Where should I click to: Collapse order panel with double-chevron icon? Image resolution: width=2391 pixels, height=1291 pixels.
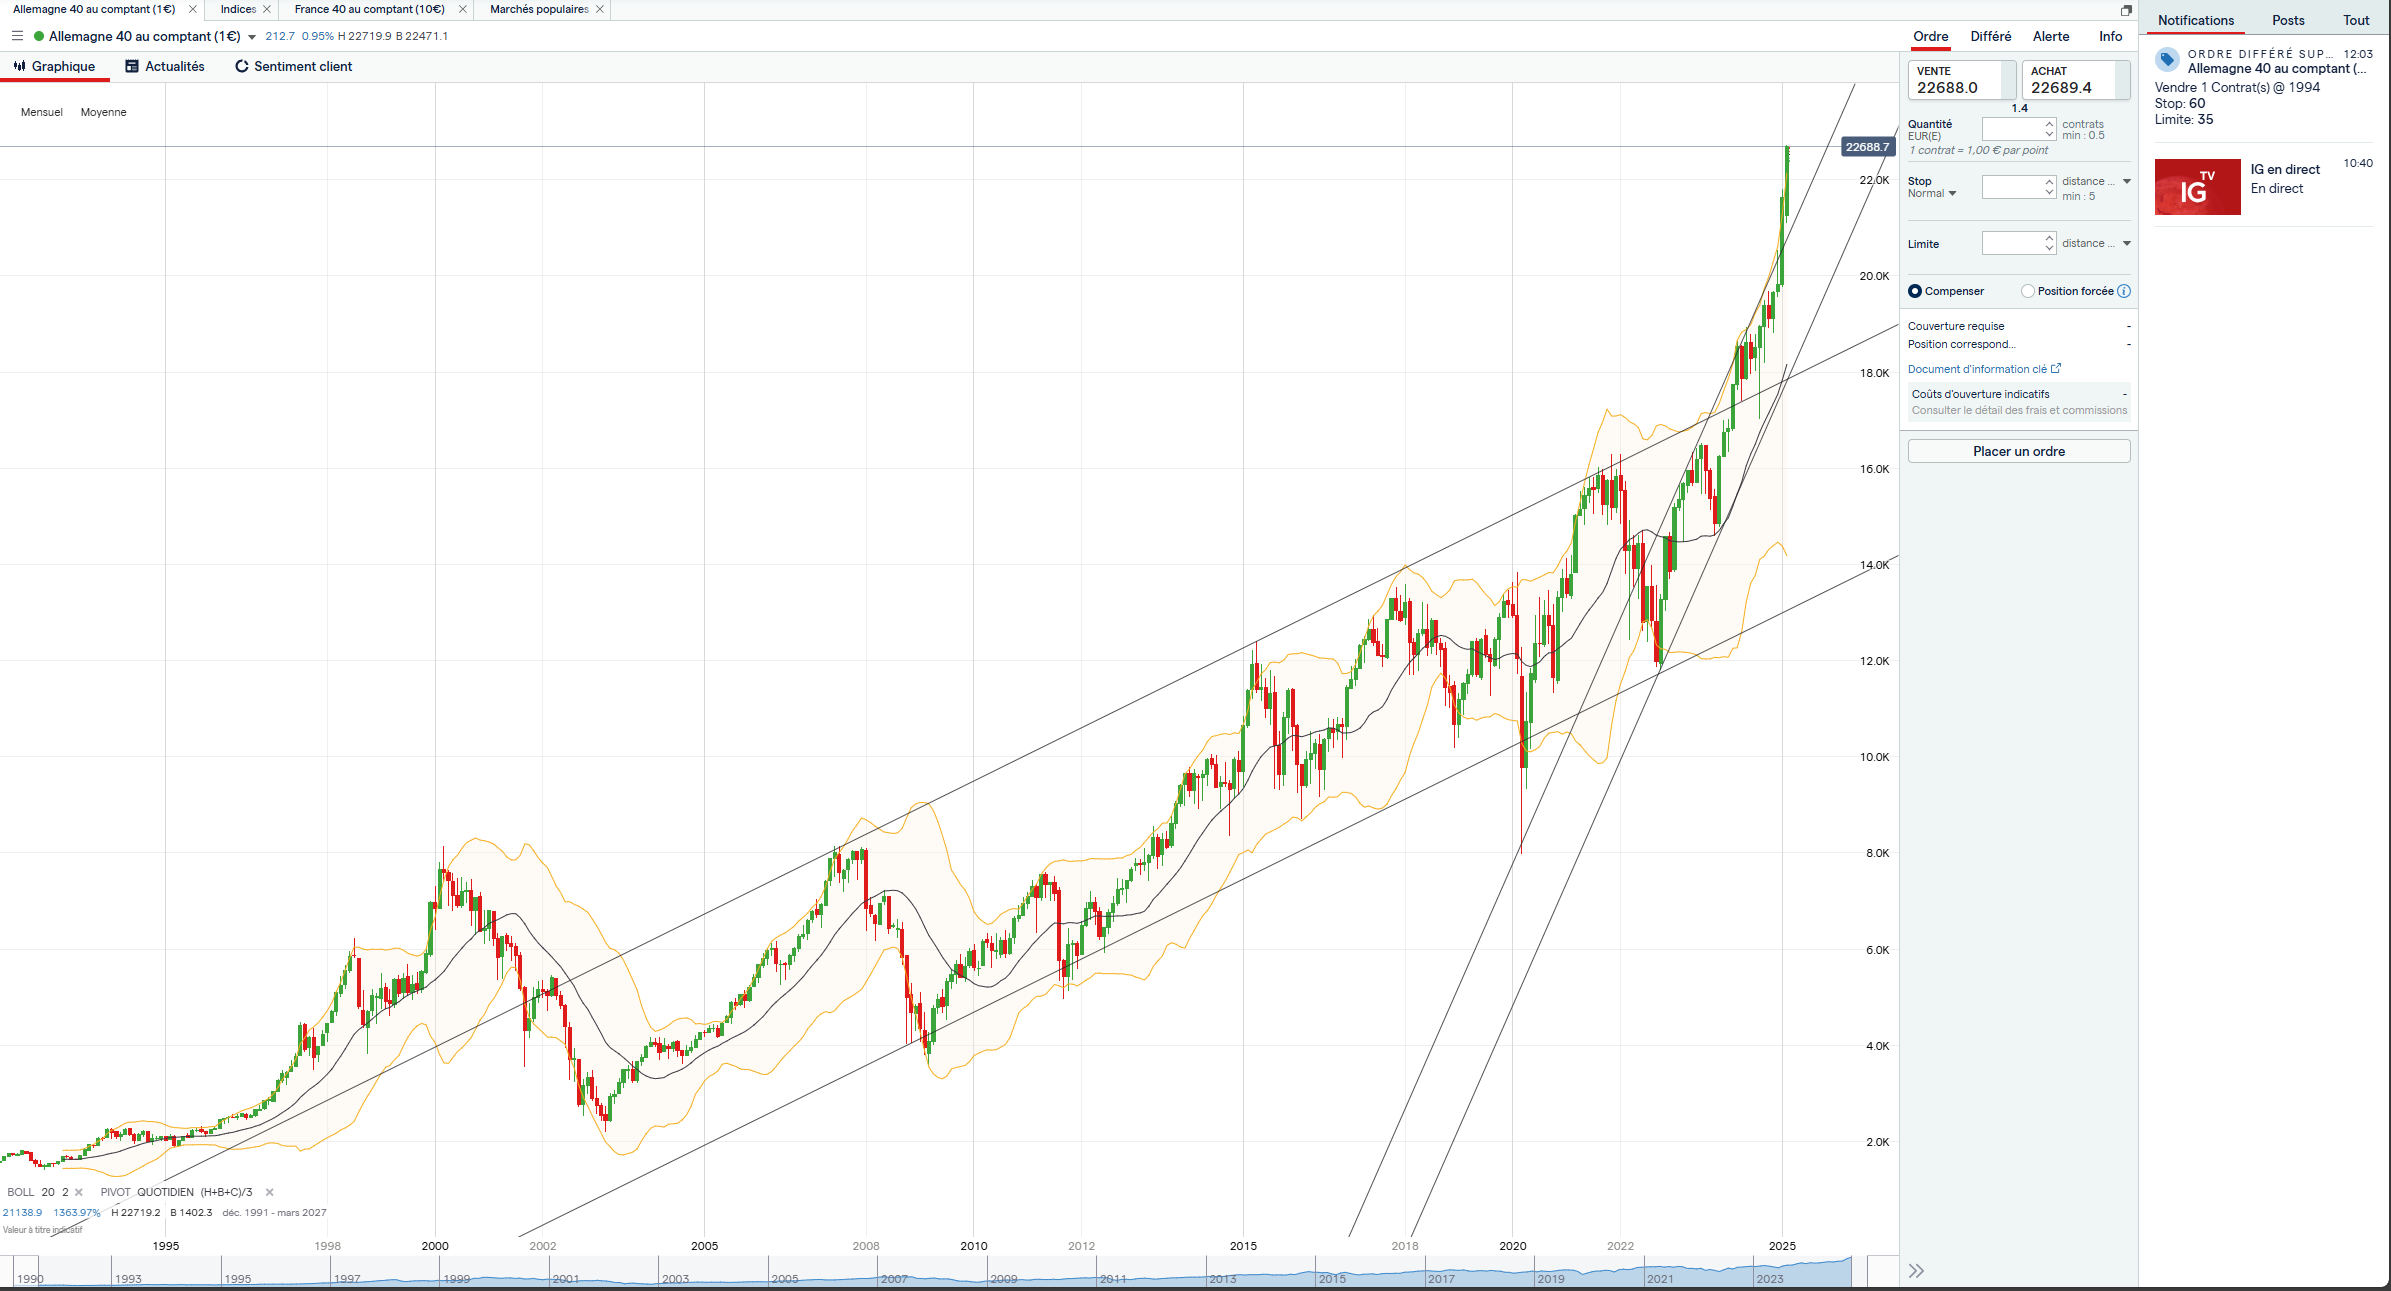click(1916, 1271)
